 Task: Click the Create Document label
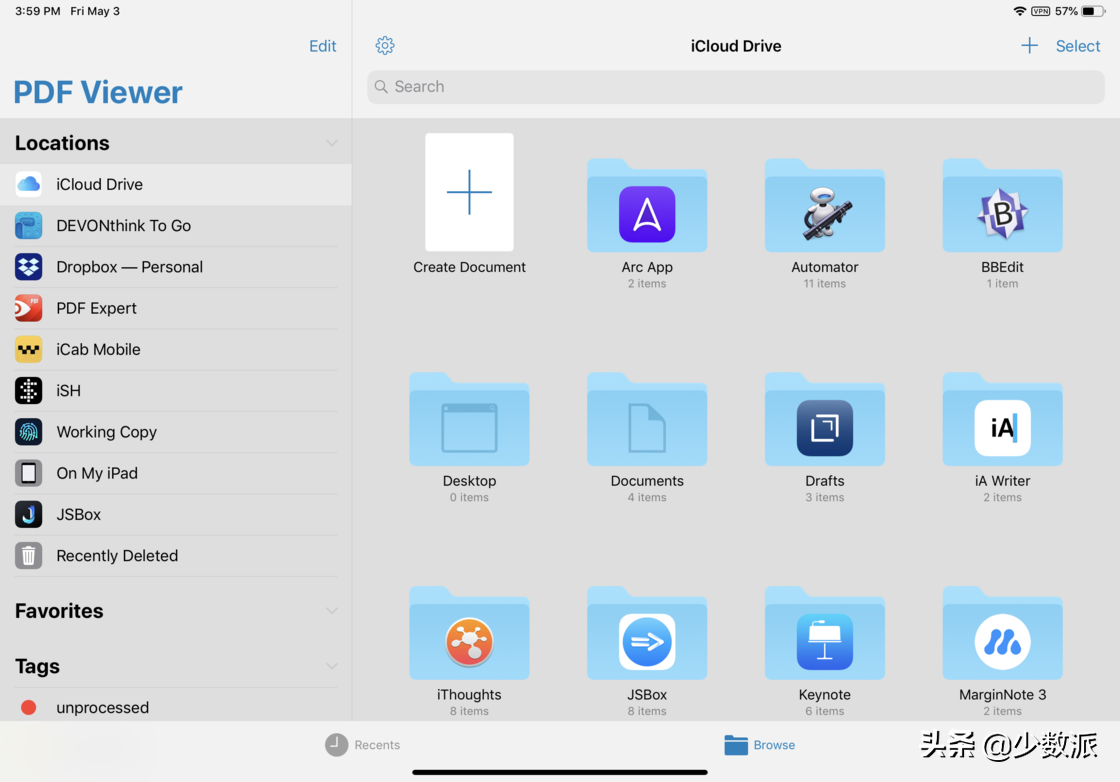(469, 267)
